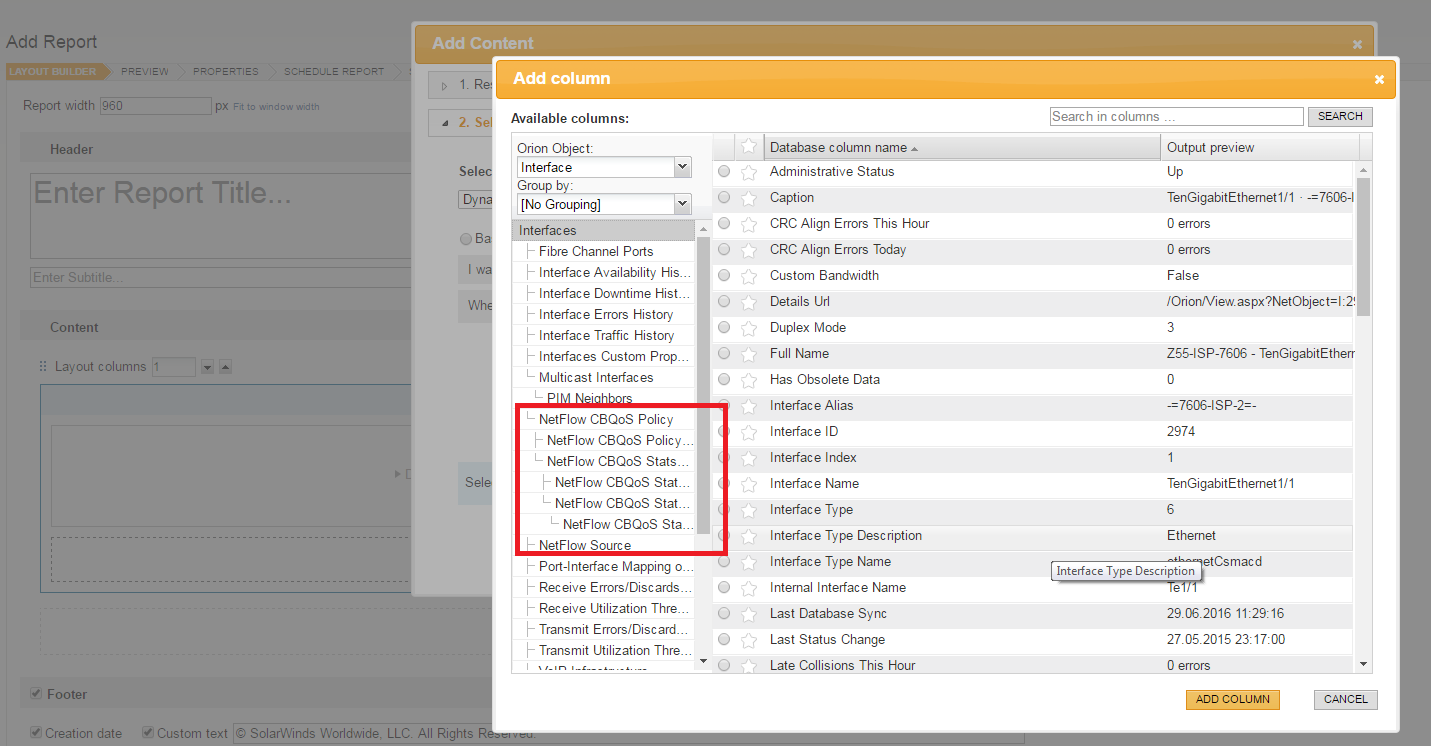The width and height of the screenshot is (1431, 746).
Task: Select Interface Errors History tree item
Action: tap(606, 315)
